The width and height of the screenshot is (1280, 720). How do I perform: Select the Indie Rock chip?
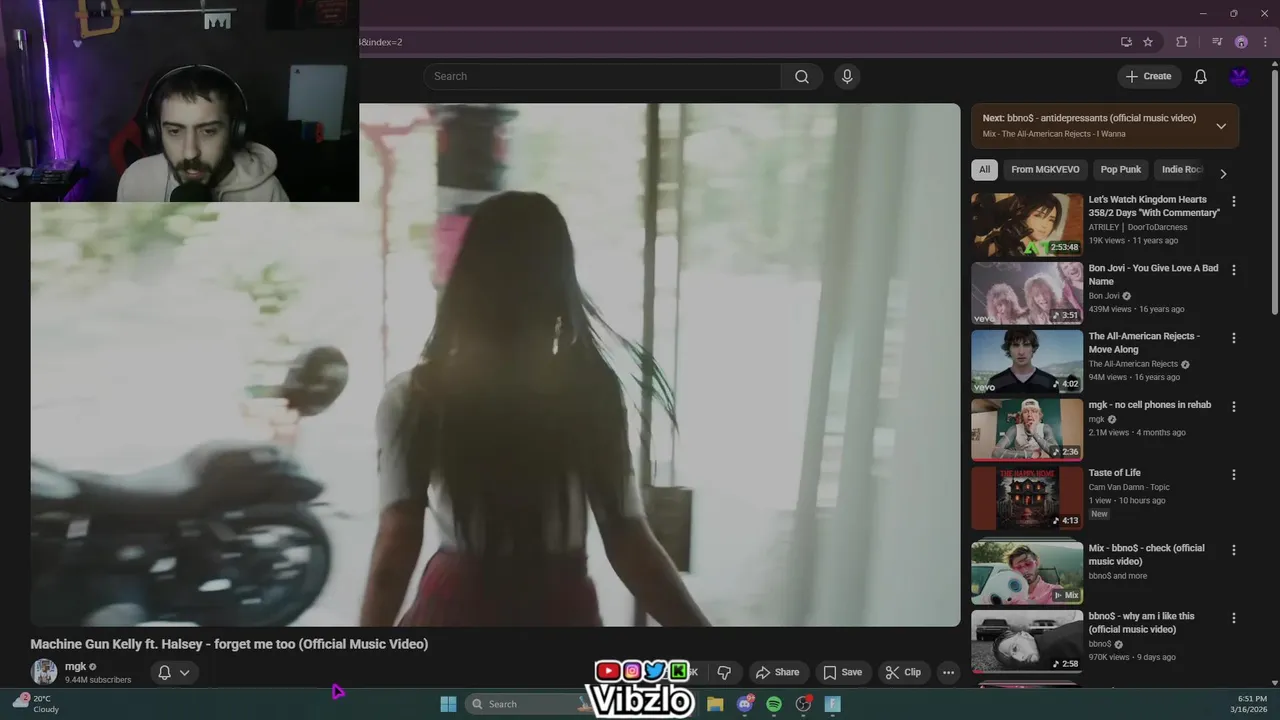click(x=1182, y=169)
